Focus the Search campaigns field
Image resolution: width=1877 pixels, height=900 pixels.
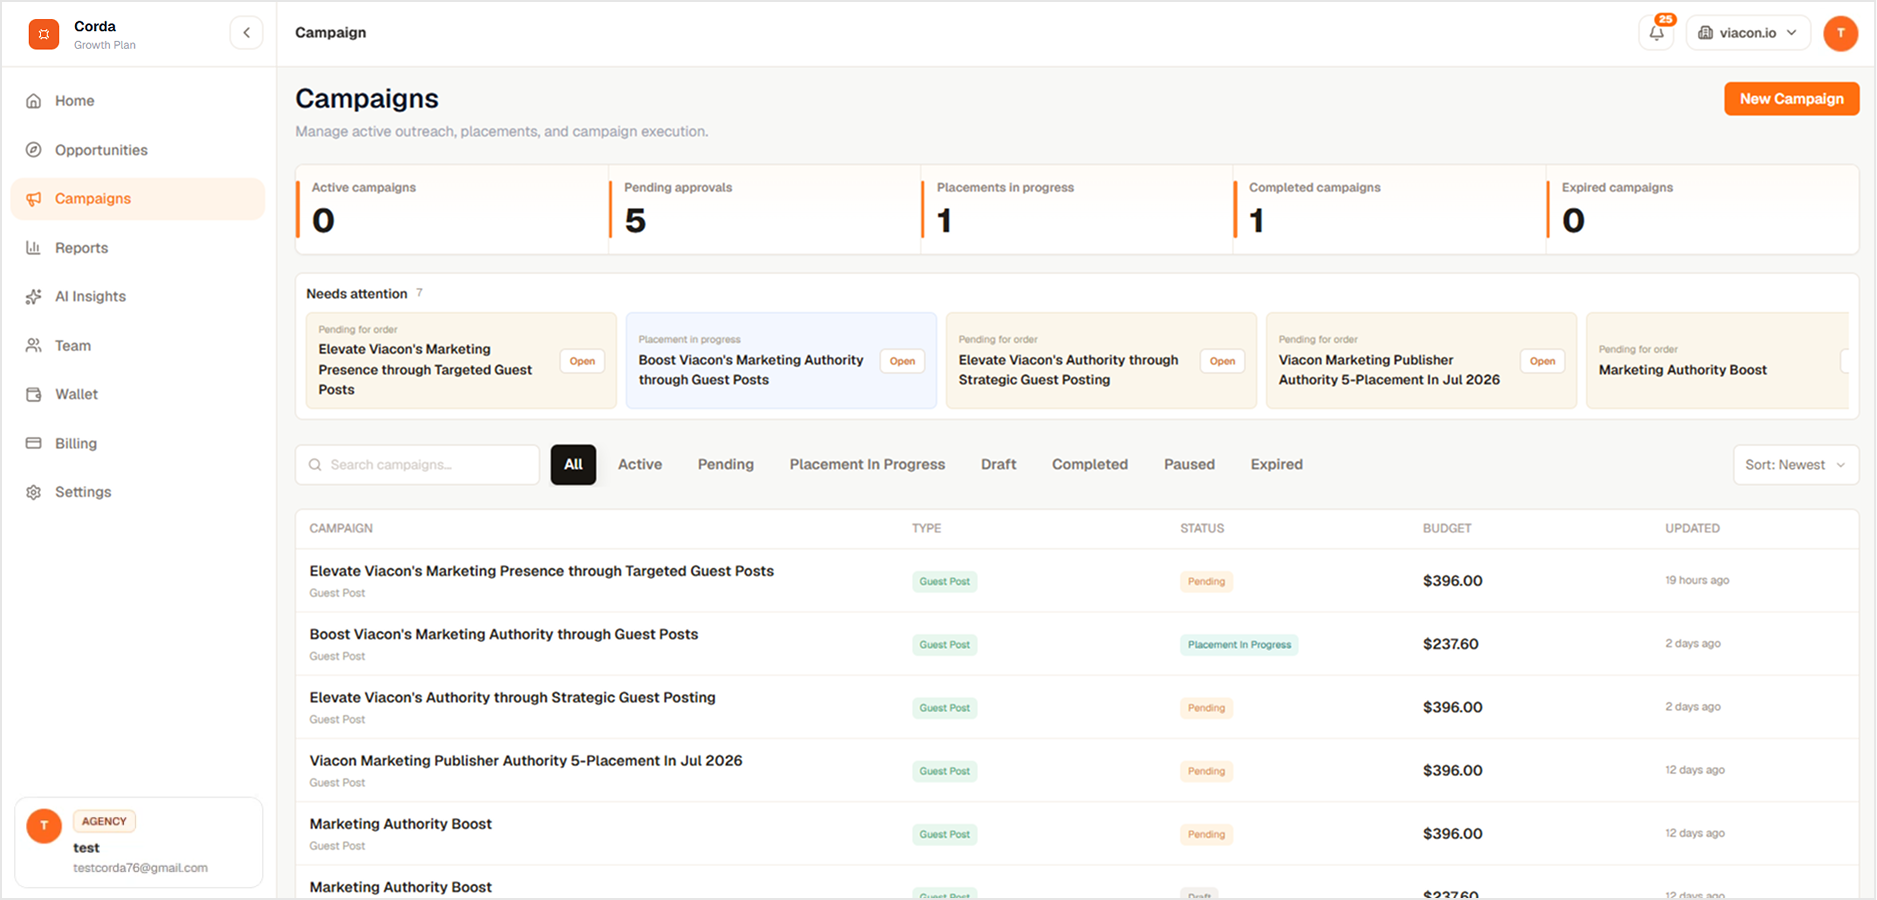(417, 465)
